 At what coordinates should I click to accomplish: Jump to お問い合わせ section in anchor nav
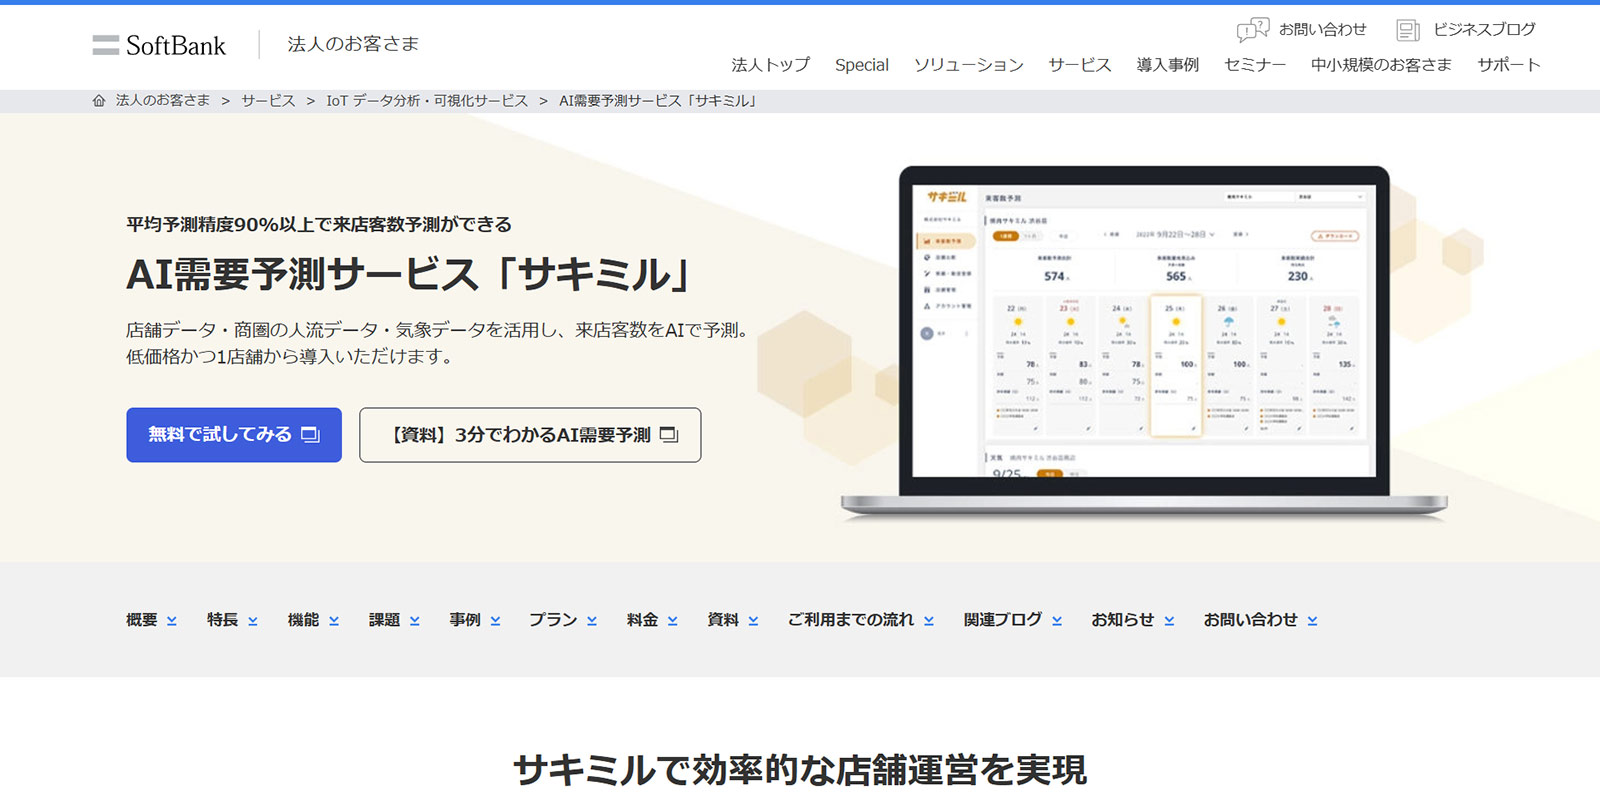point(1261,620)
